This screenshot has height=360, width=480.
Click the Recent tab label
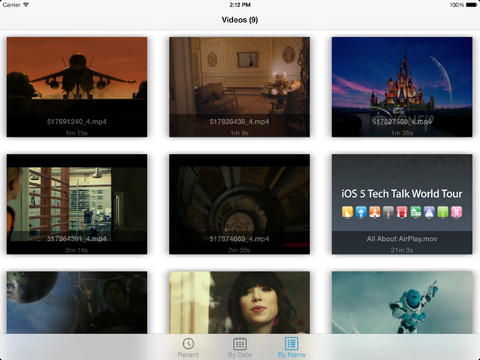[188, 355]
